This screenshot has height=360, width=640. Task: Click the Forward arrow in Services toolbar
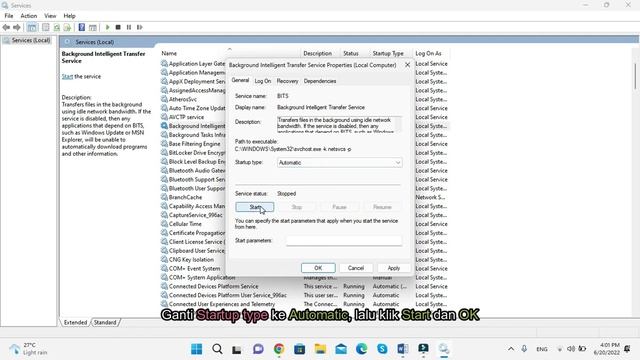[x=17, y=27]
